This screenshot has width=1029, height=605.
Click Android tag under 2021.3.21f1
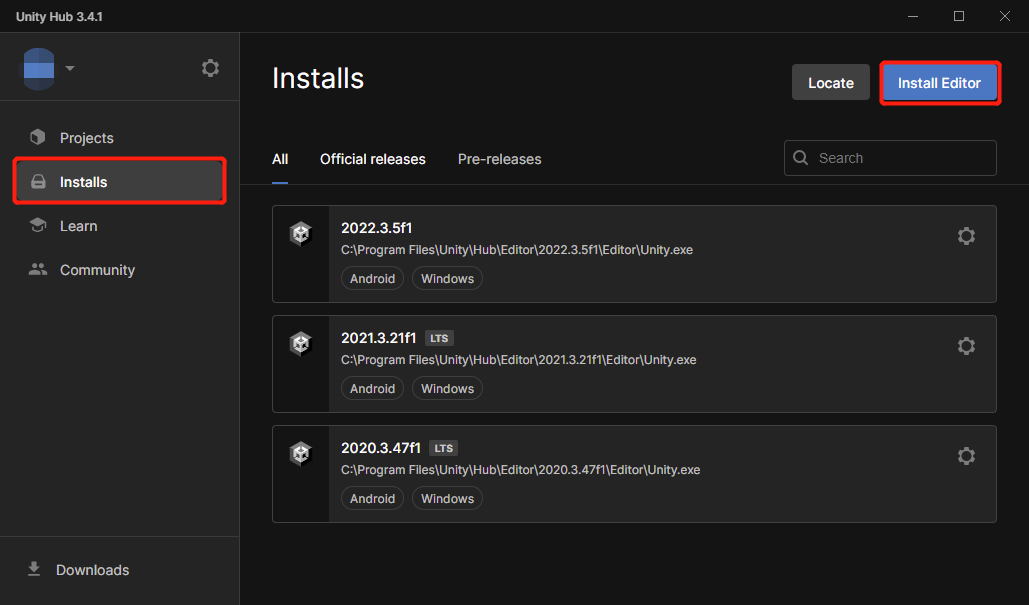click(x=372, y=388)
